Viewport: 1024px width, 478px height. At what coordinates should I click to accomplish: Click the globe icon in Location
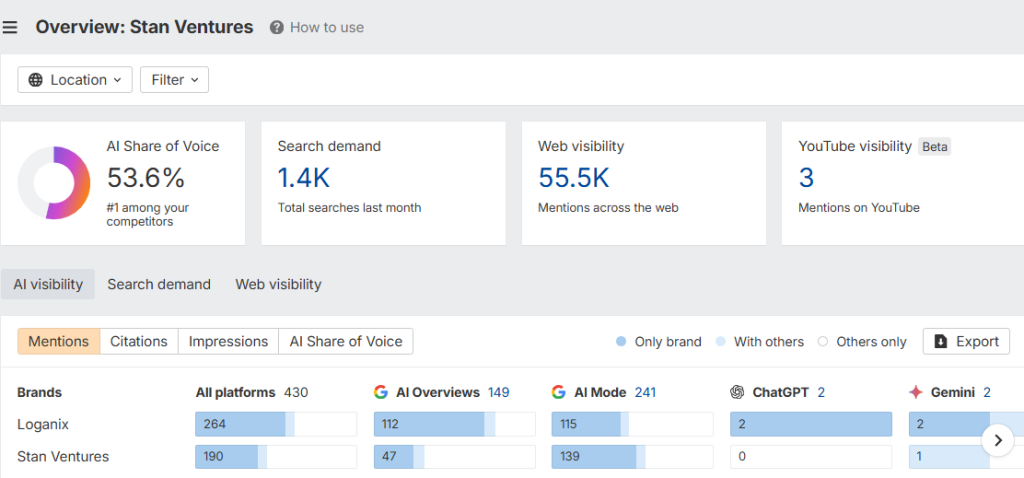coord(37,80)
